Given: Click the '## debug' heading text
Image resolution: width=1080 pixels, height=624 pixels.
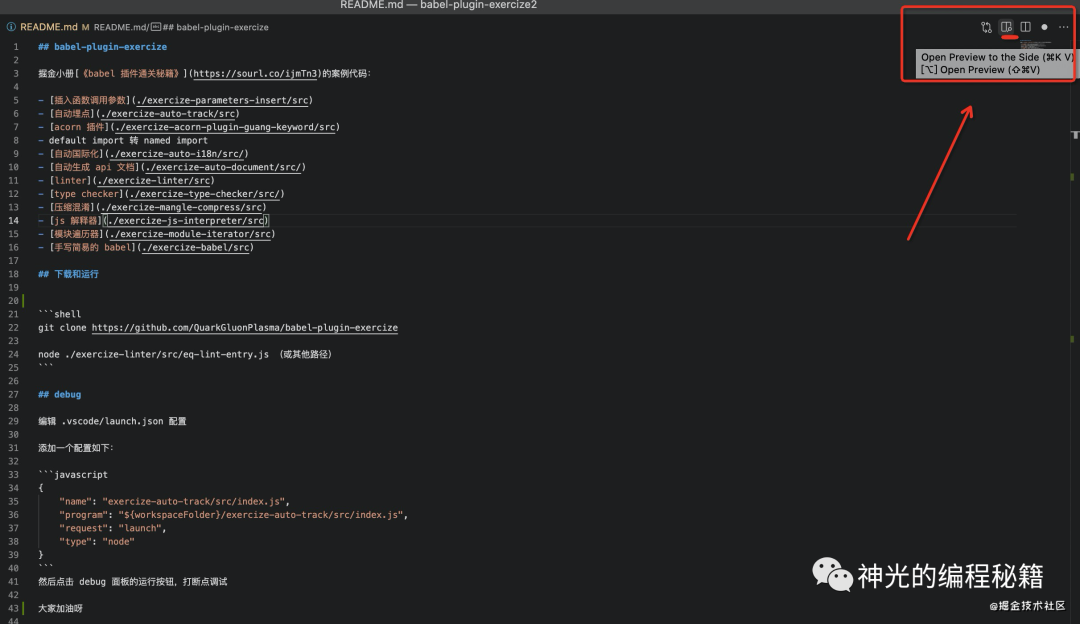Looking at the screenshot, I should pyautogui.click(x=59, y=395).
